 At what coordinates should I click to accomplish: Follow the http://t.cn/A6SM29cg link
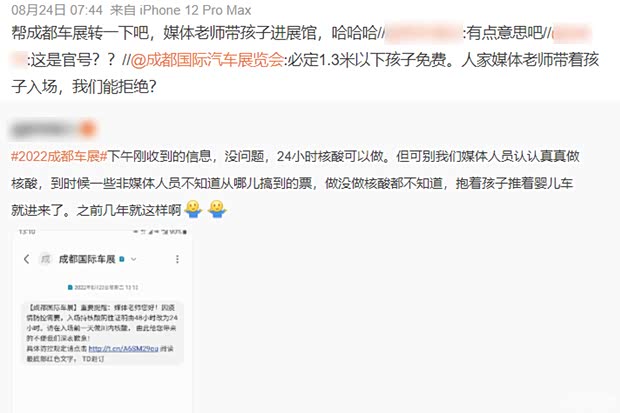point(123,349)
